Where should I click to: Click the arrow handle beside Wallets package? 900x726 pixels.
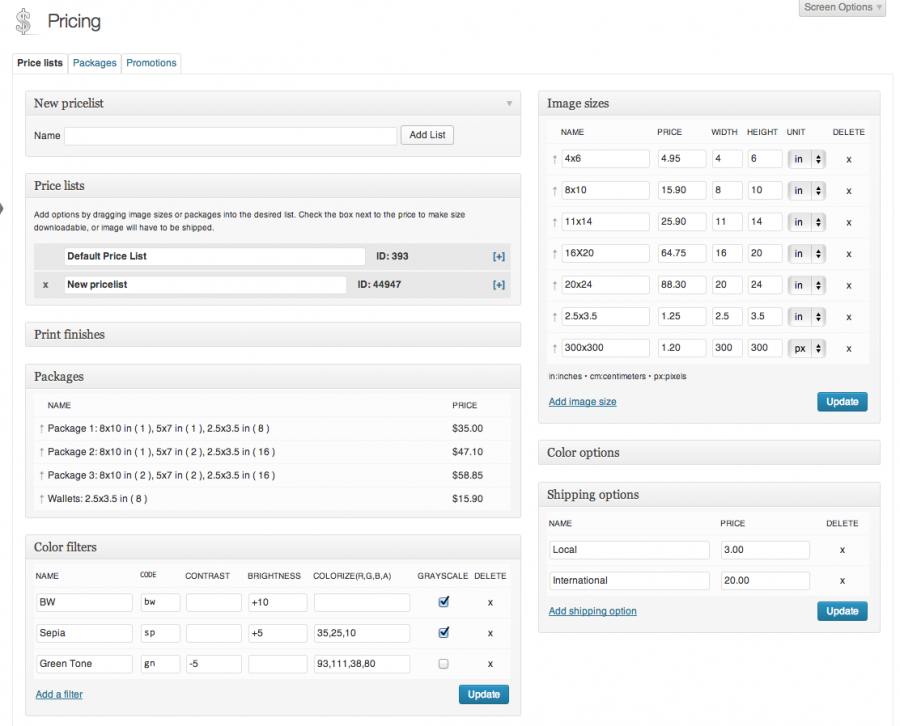[41, 499]
